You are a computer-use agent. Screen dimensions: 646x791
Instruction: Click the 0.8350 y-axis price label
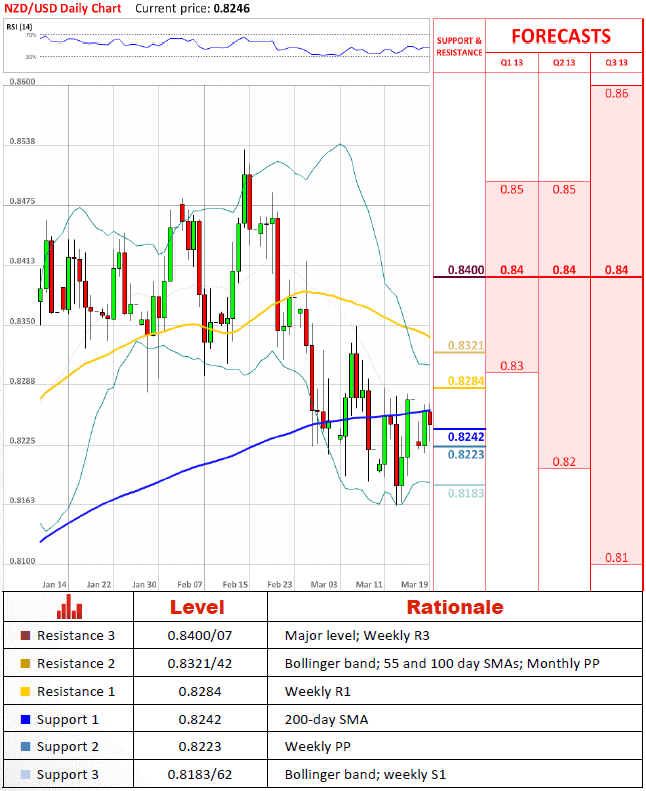click(23, 321)
